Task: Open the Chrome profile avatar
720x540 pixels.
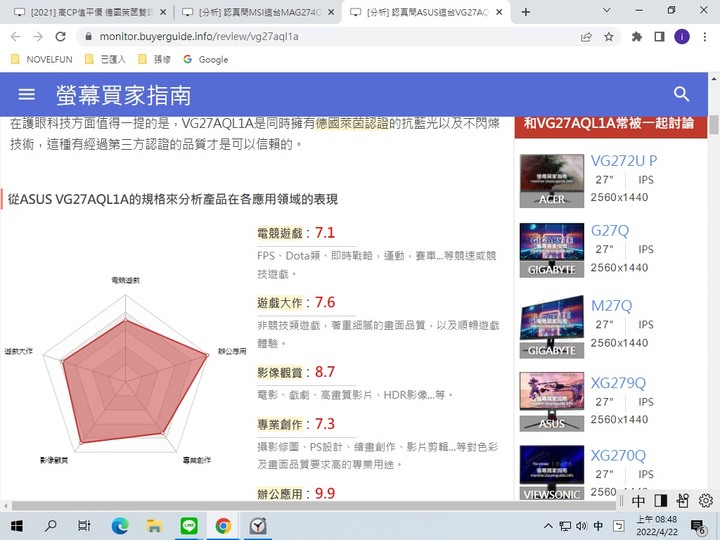Action: 682,37
